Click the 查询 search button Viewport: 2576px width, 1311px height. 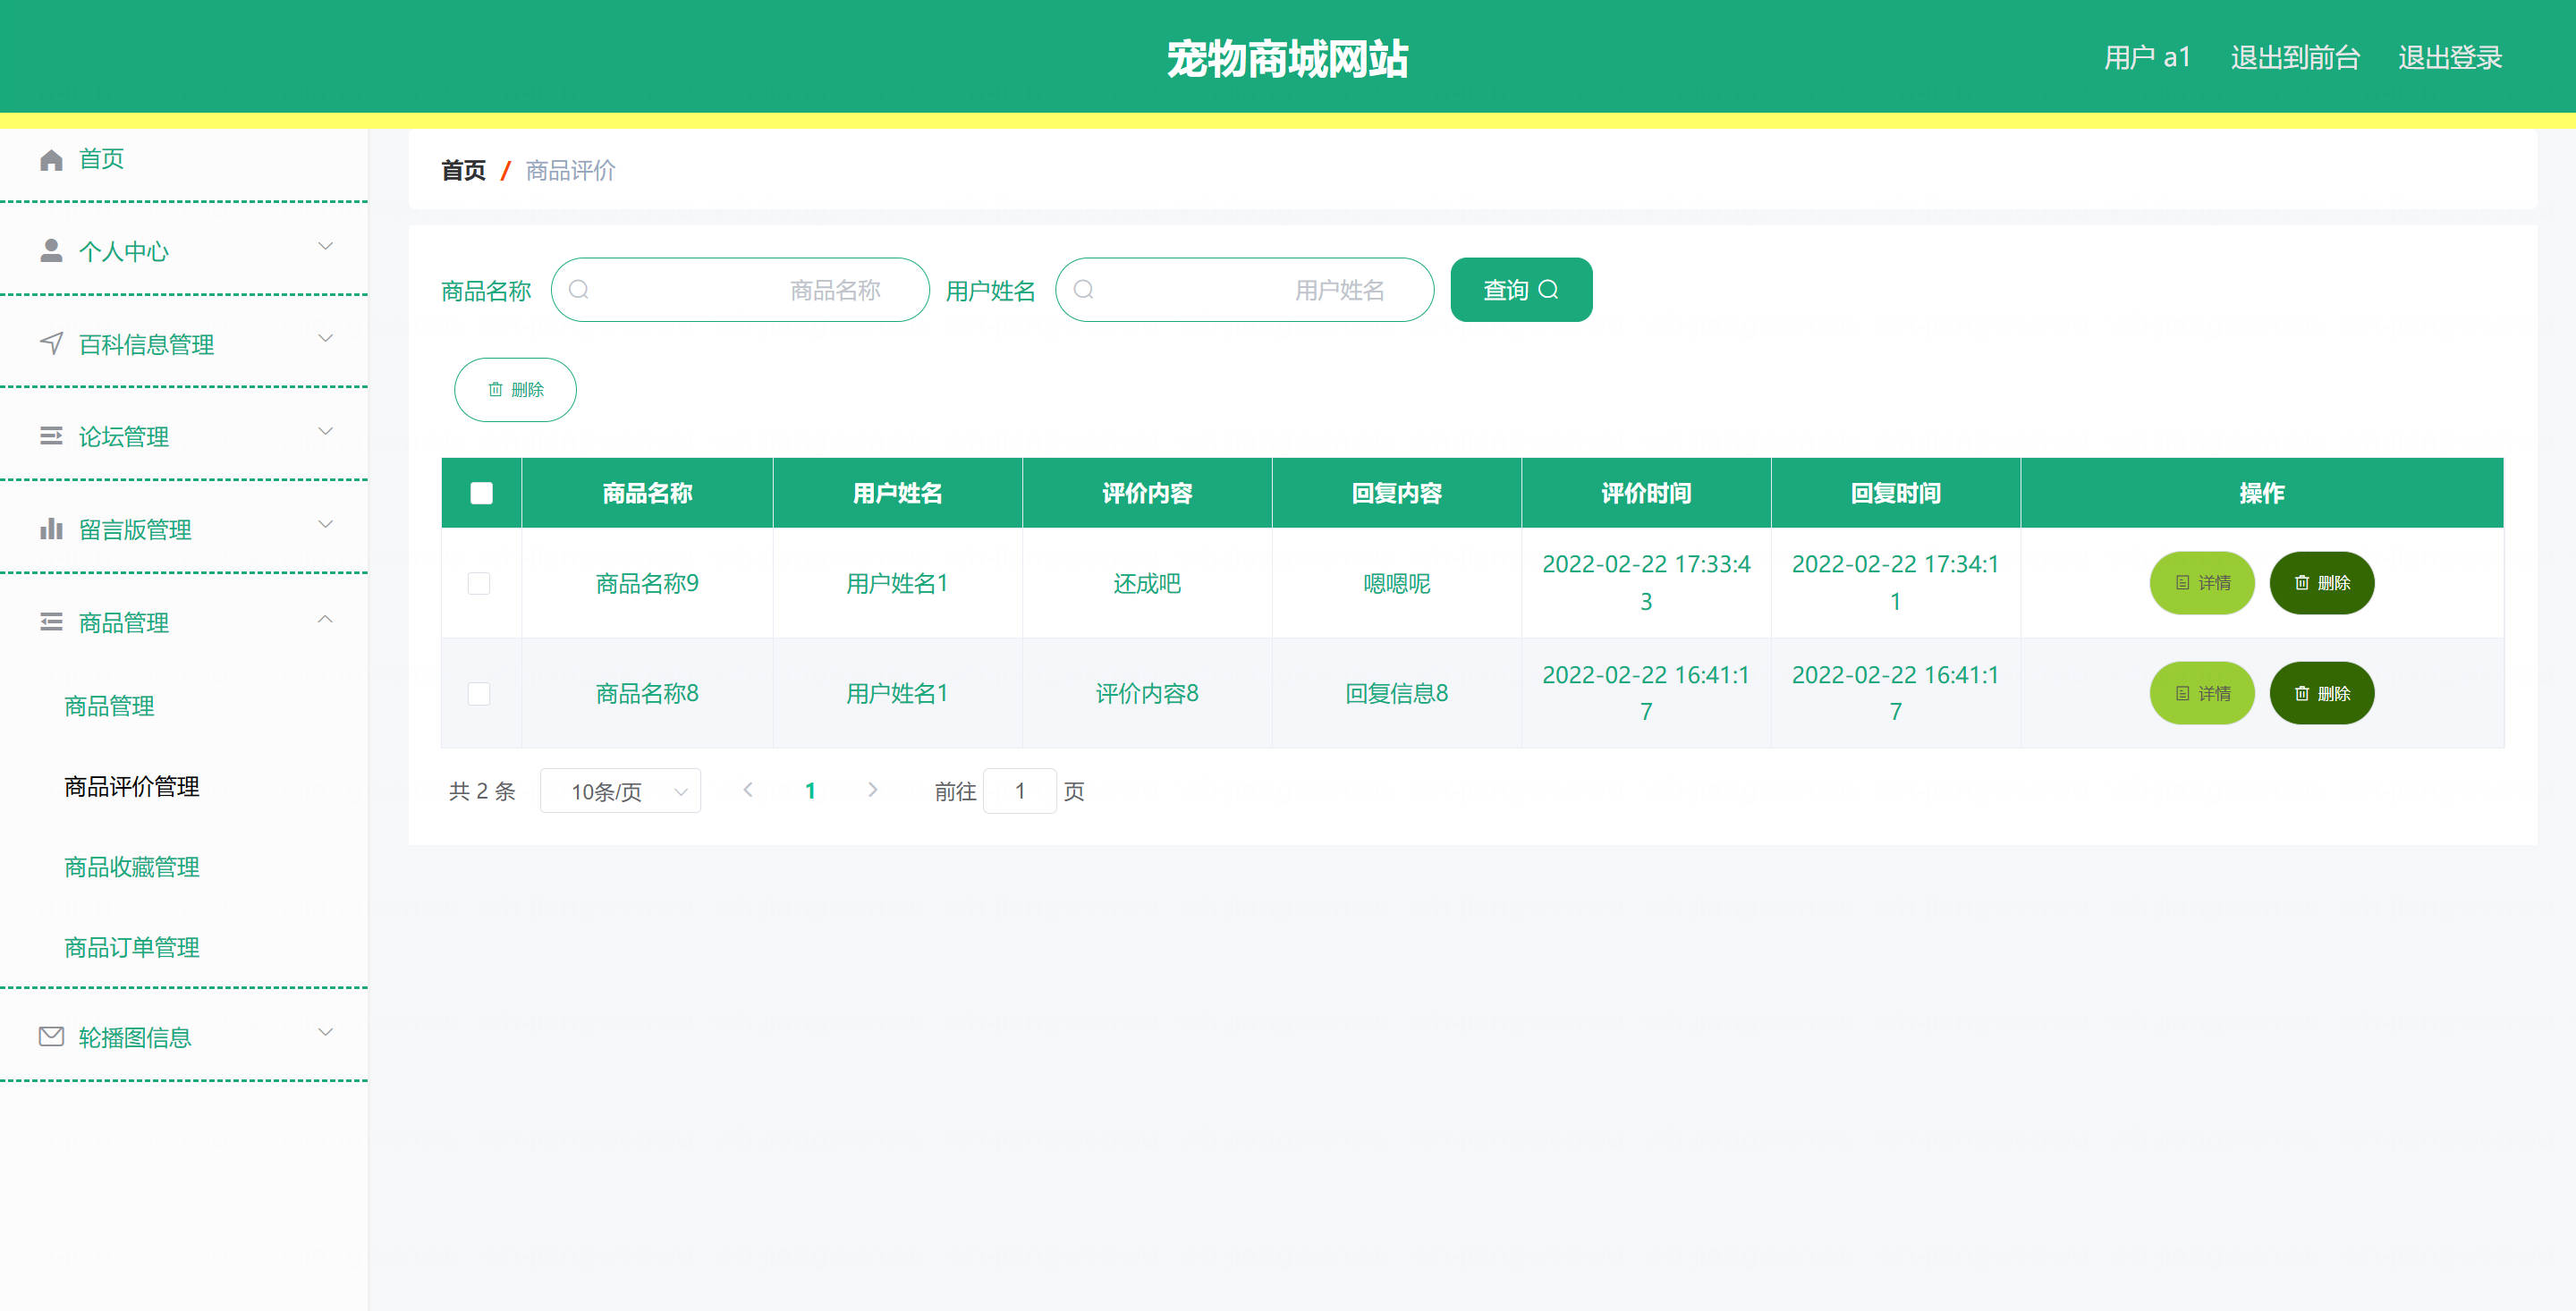pyautogui.click(x=1520, y=290)
